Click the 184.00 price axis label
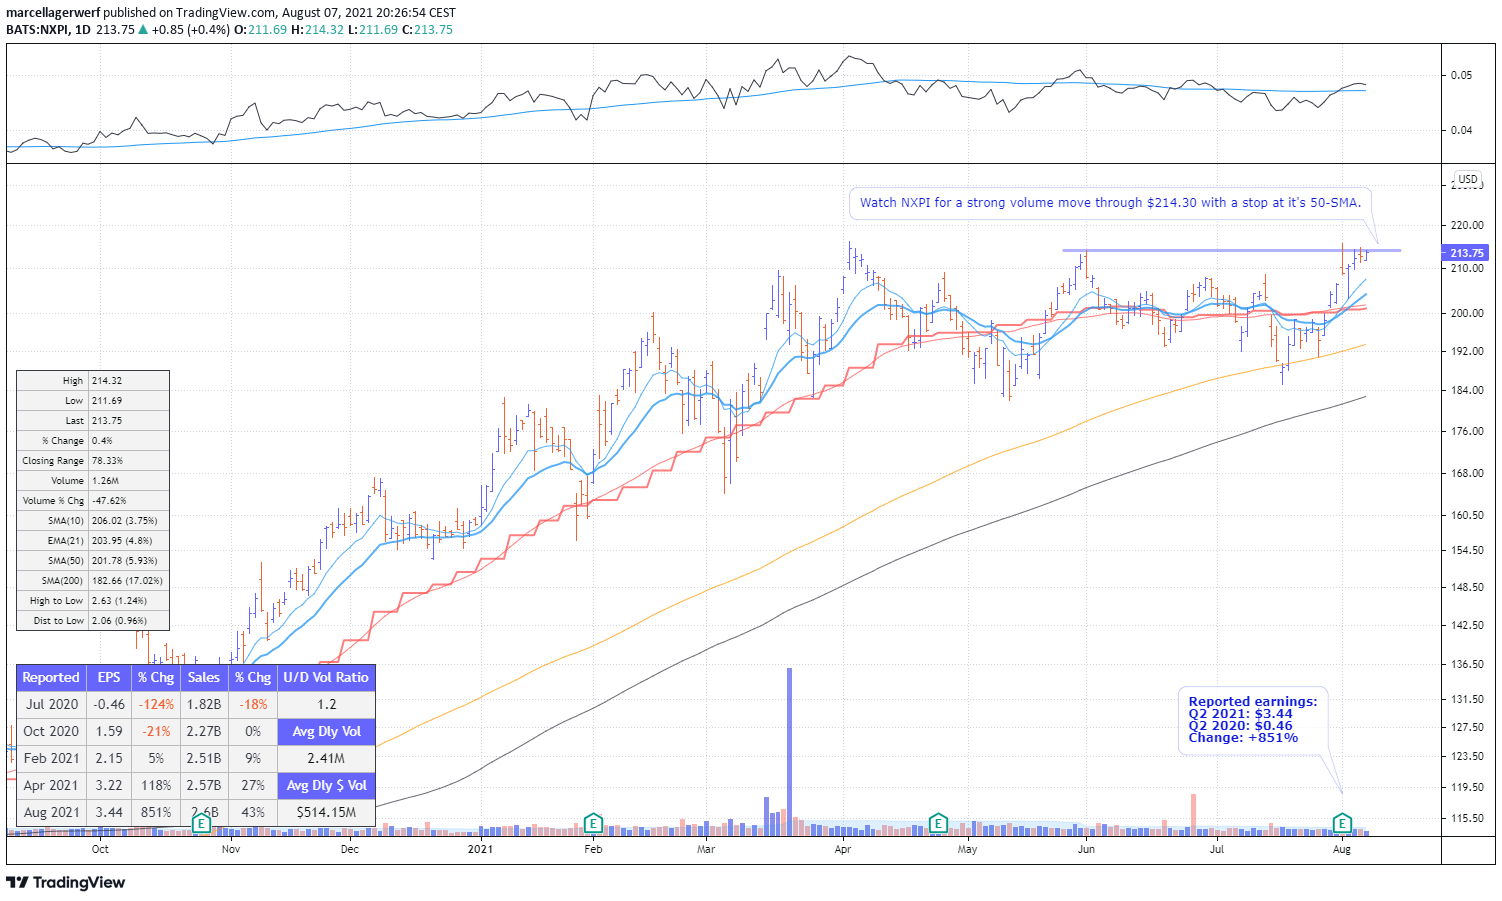 [1467, 391]
